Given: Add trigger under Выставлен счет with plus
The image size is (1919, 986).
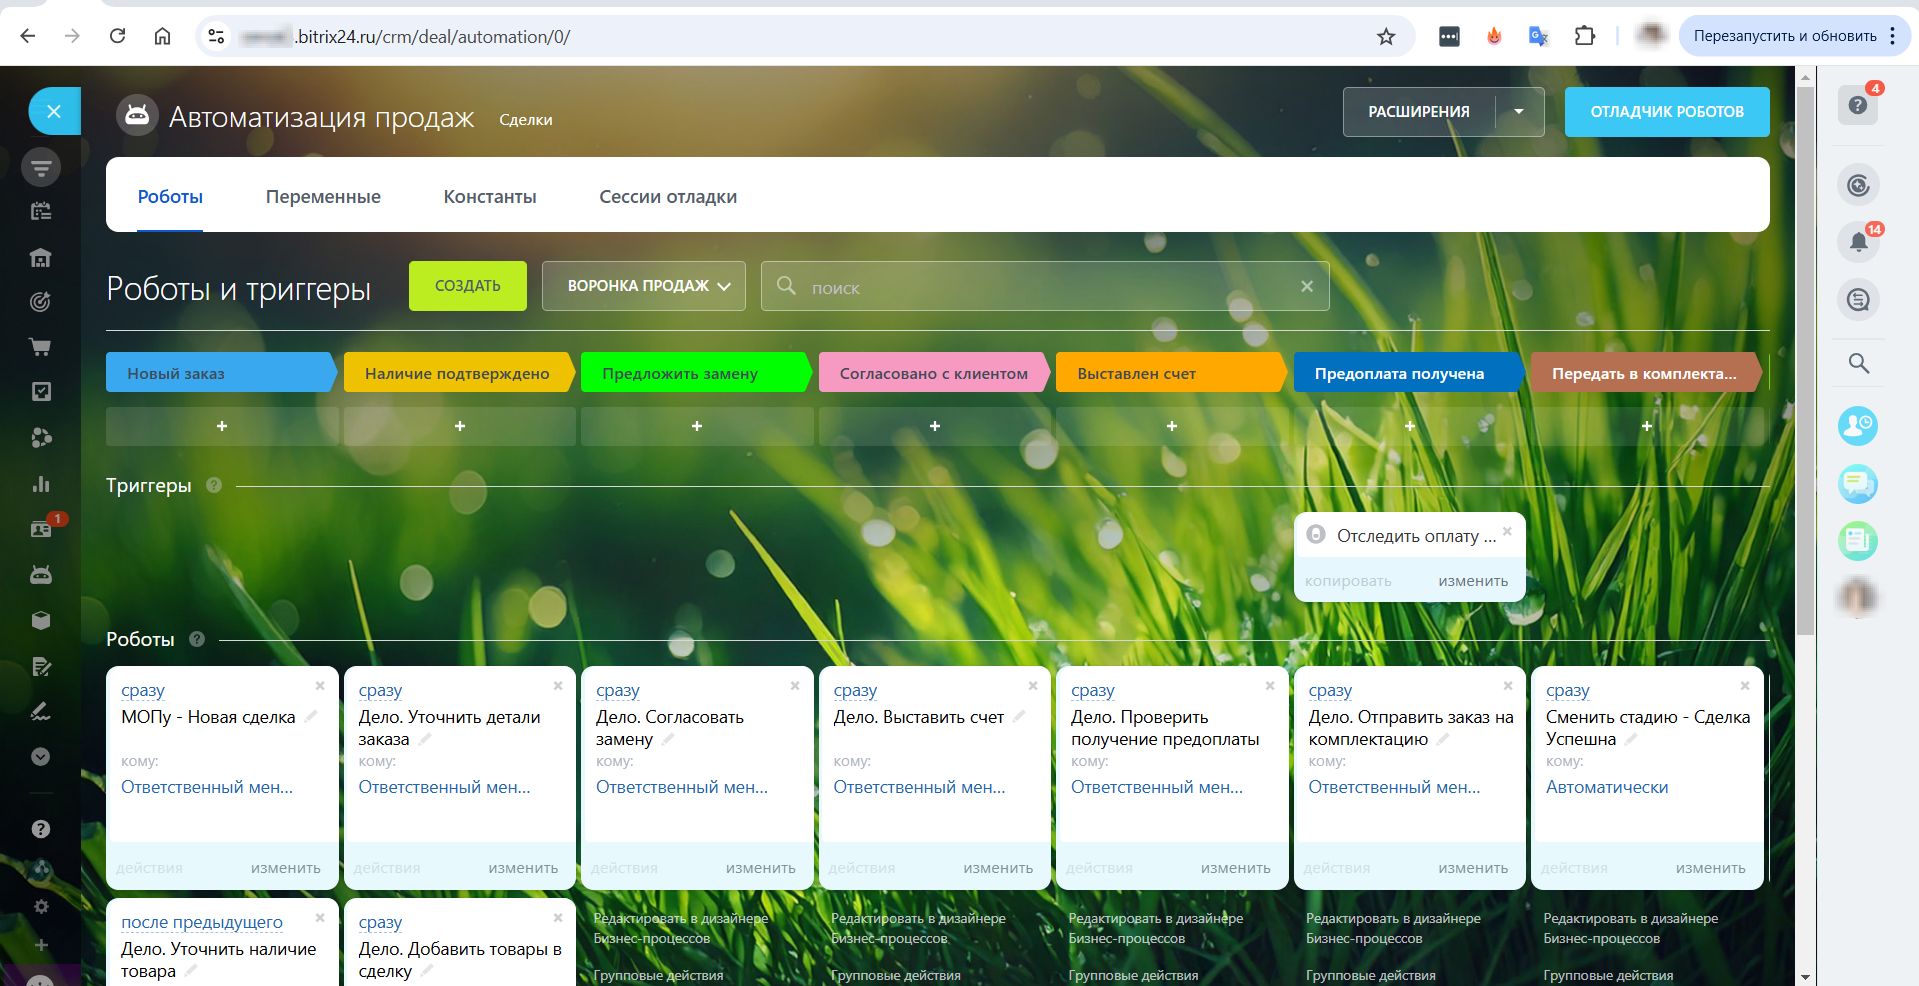Looking at the screenshot, I should pyautogui.click(x=1172, y=426).
